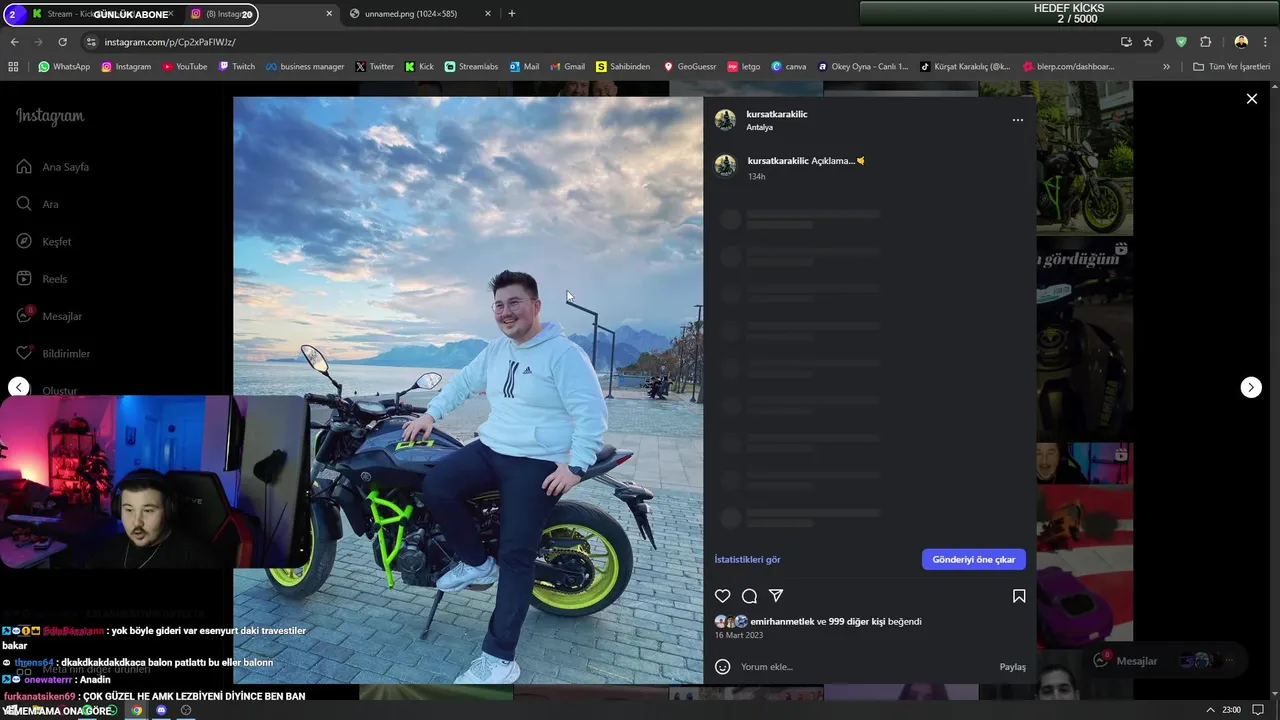This screenshot has height=720, width=1280.
Task: Go to the next post arrow
Action: point(1251,387)
